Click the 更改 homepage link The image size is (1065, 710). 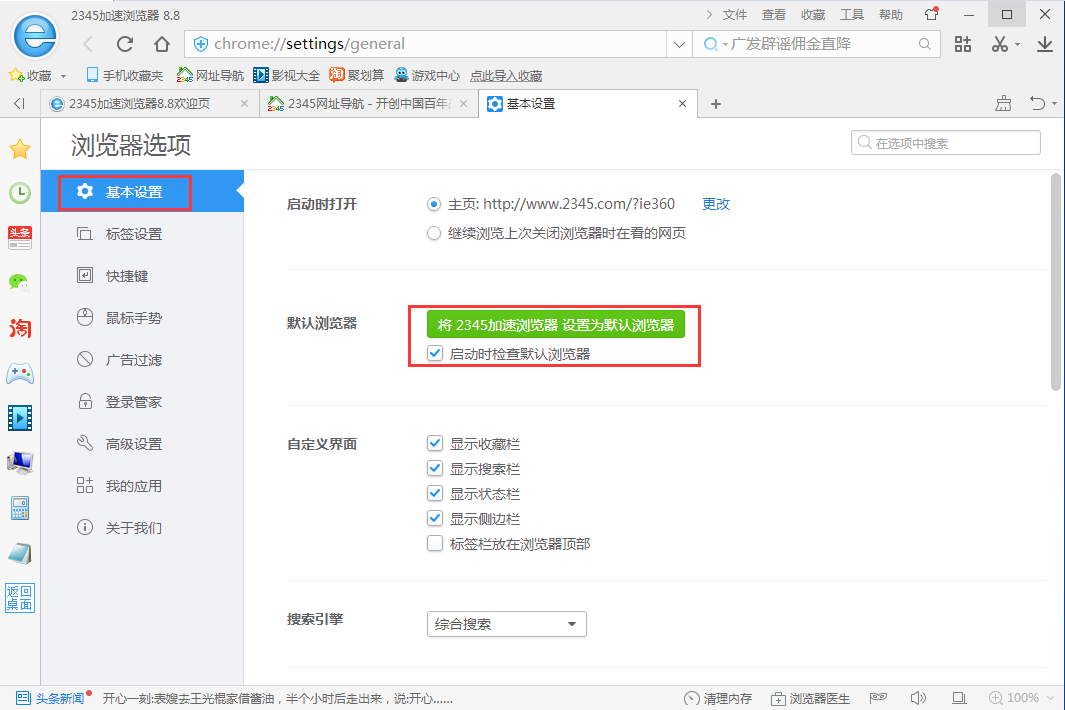716,204
